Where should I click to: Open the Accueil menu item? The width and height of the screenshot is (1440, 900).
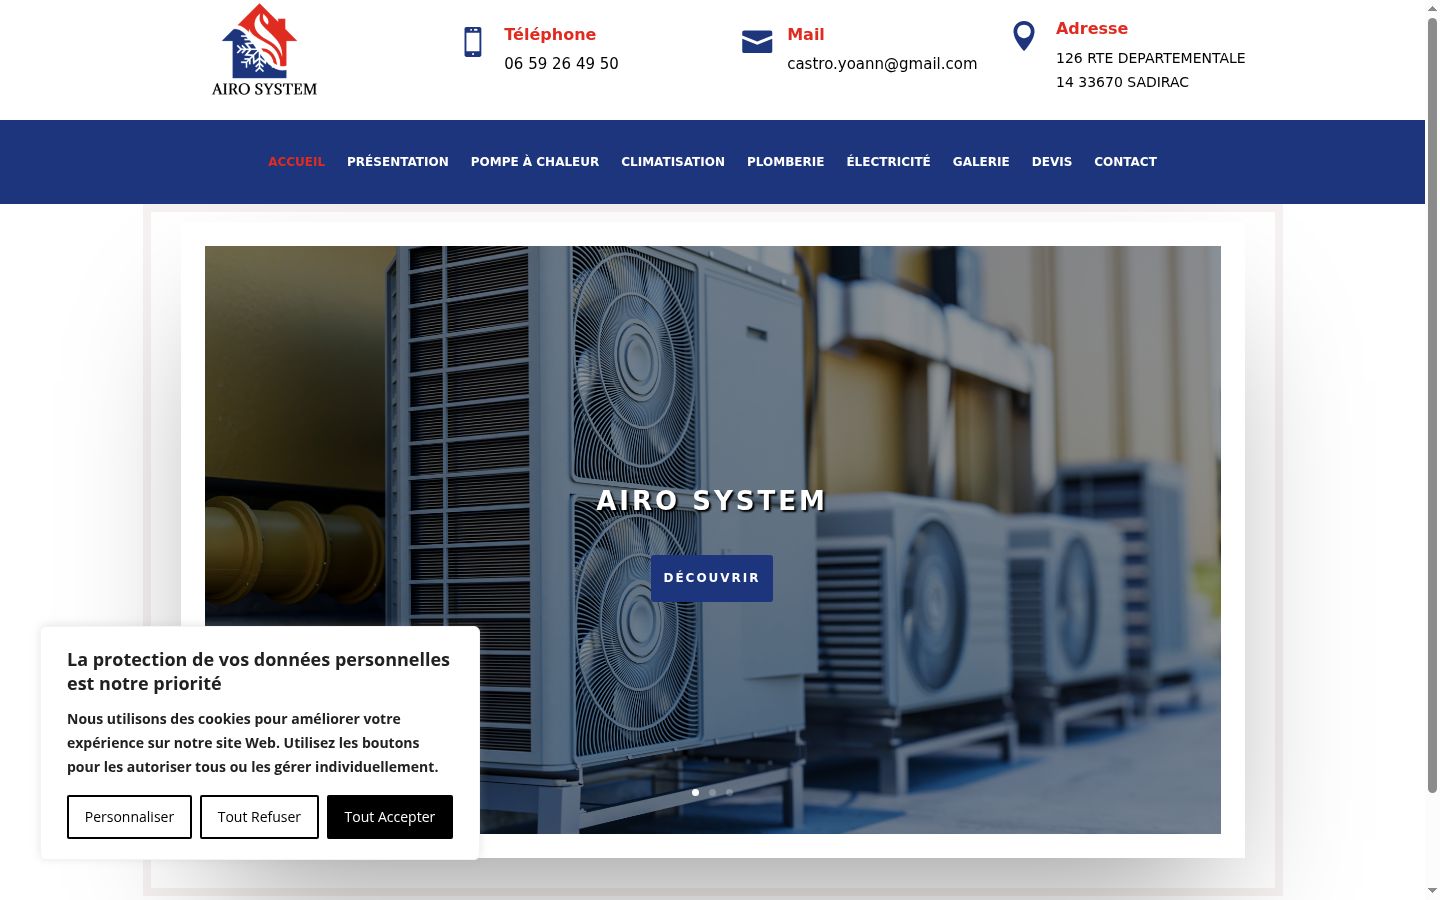(296, 161)
